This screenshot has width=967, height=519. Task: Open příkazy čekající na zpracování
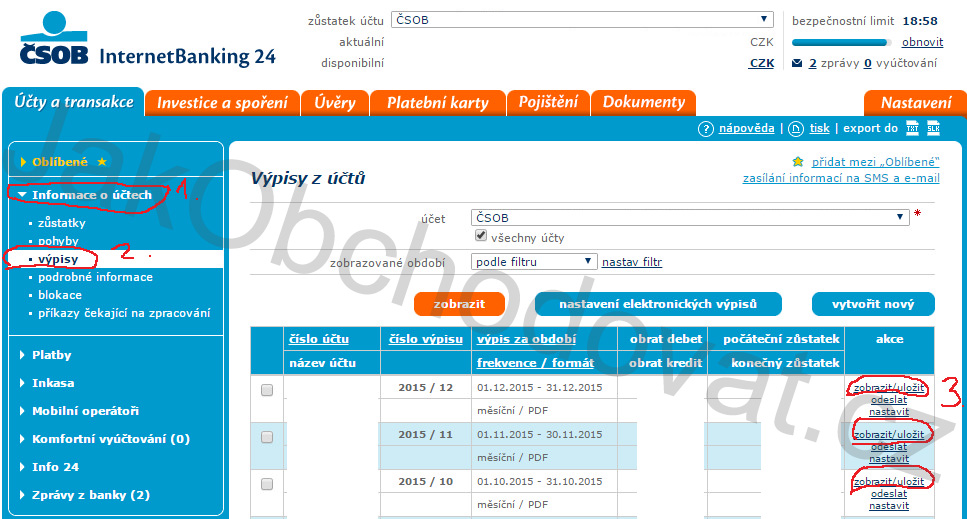point(124,313)
